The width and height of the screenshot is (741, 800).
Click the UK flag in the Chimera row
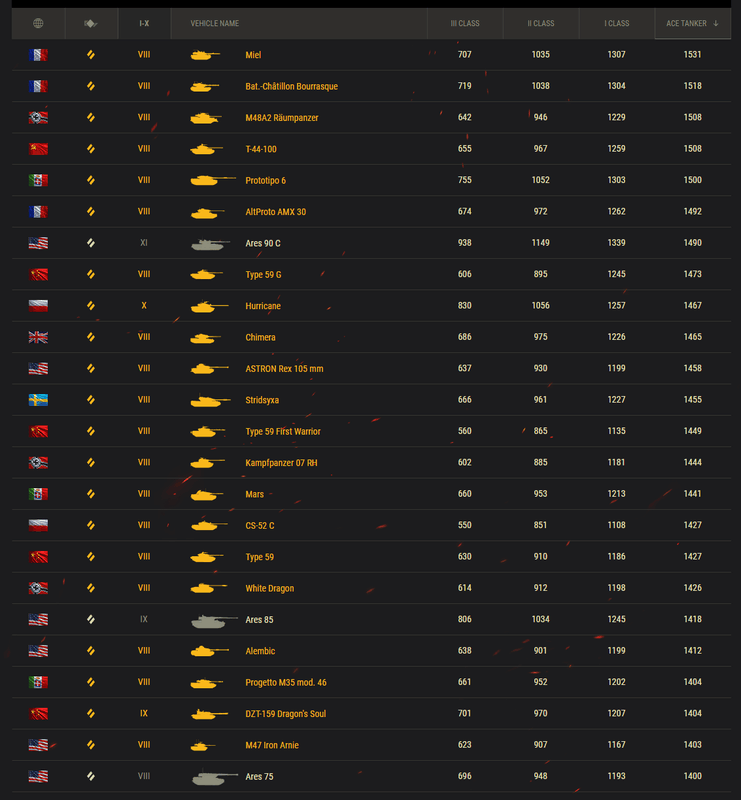click(38, 337)
